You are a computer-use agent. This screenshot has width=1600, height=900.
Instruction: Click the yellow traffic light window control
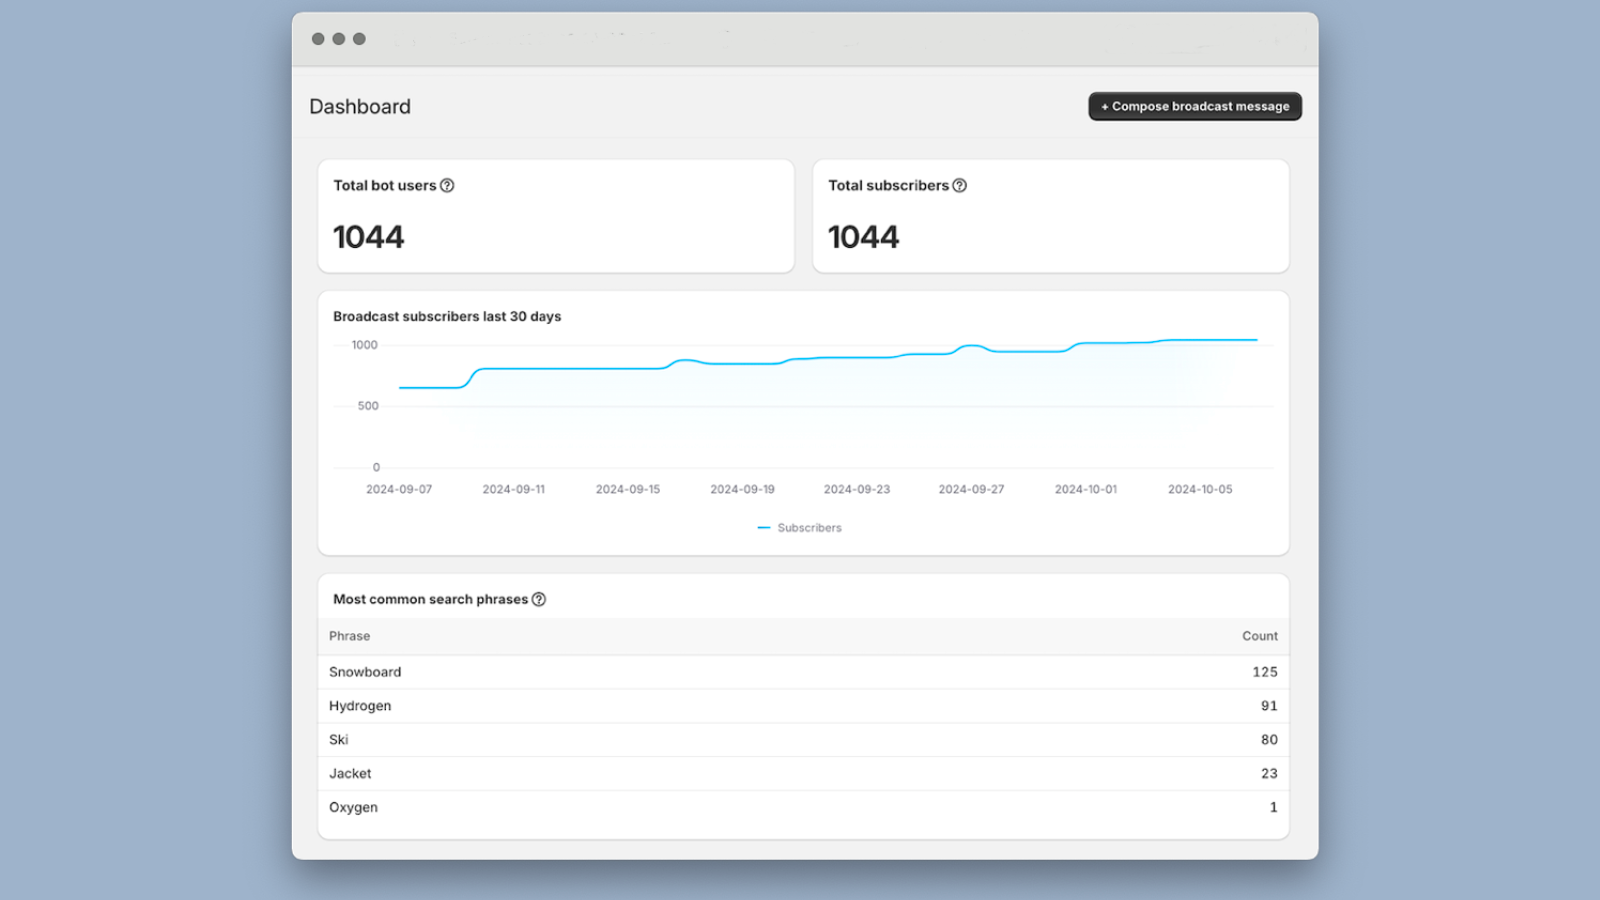click(339, 38)
